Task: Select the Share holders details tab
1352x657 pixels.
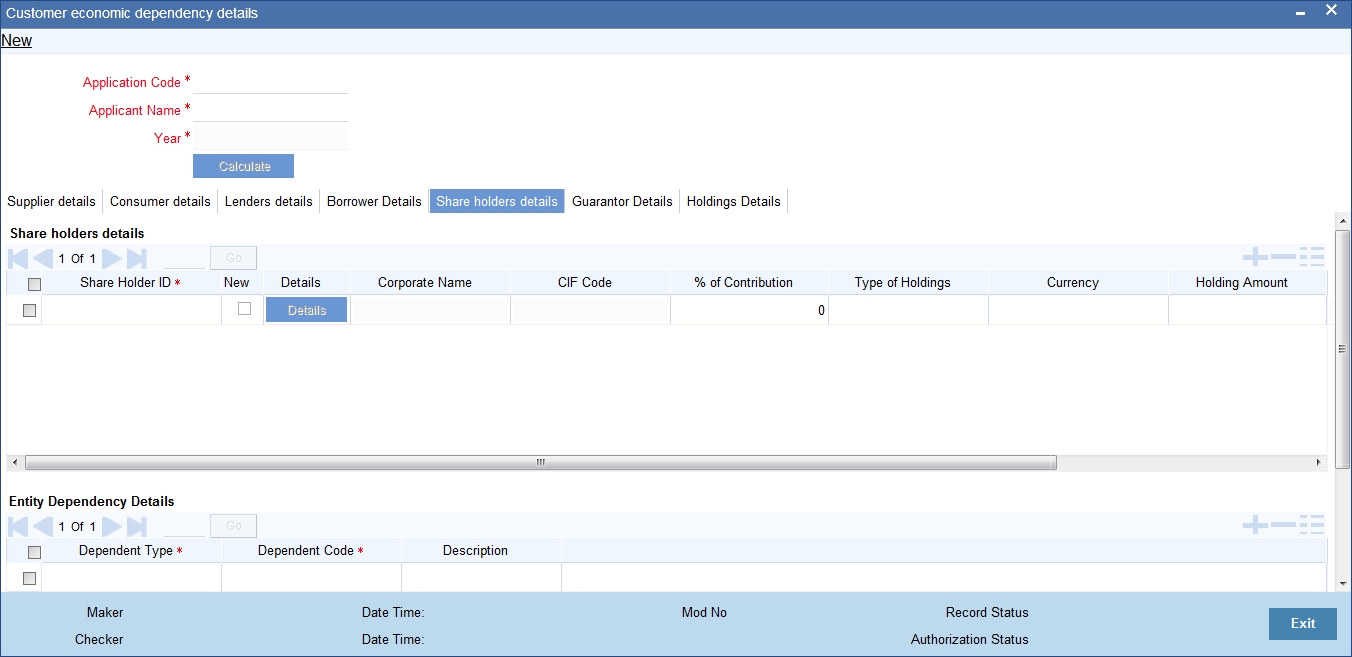Action: 497,201
